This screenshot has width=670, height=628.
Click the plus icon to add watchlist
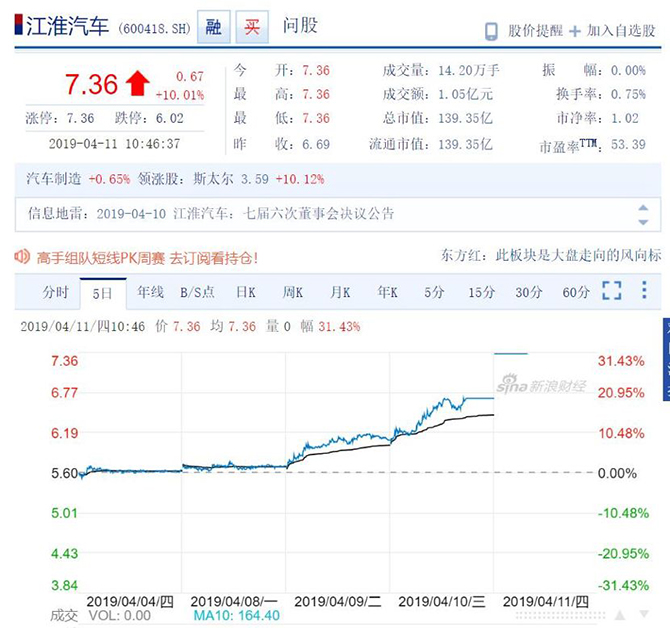pyautogui.click(x=575, y=31)
